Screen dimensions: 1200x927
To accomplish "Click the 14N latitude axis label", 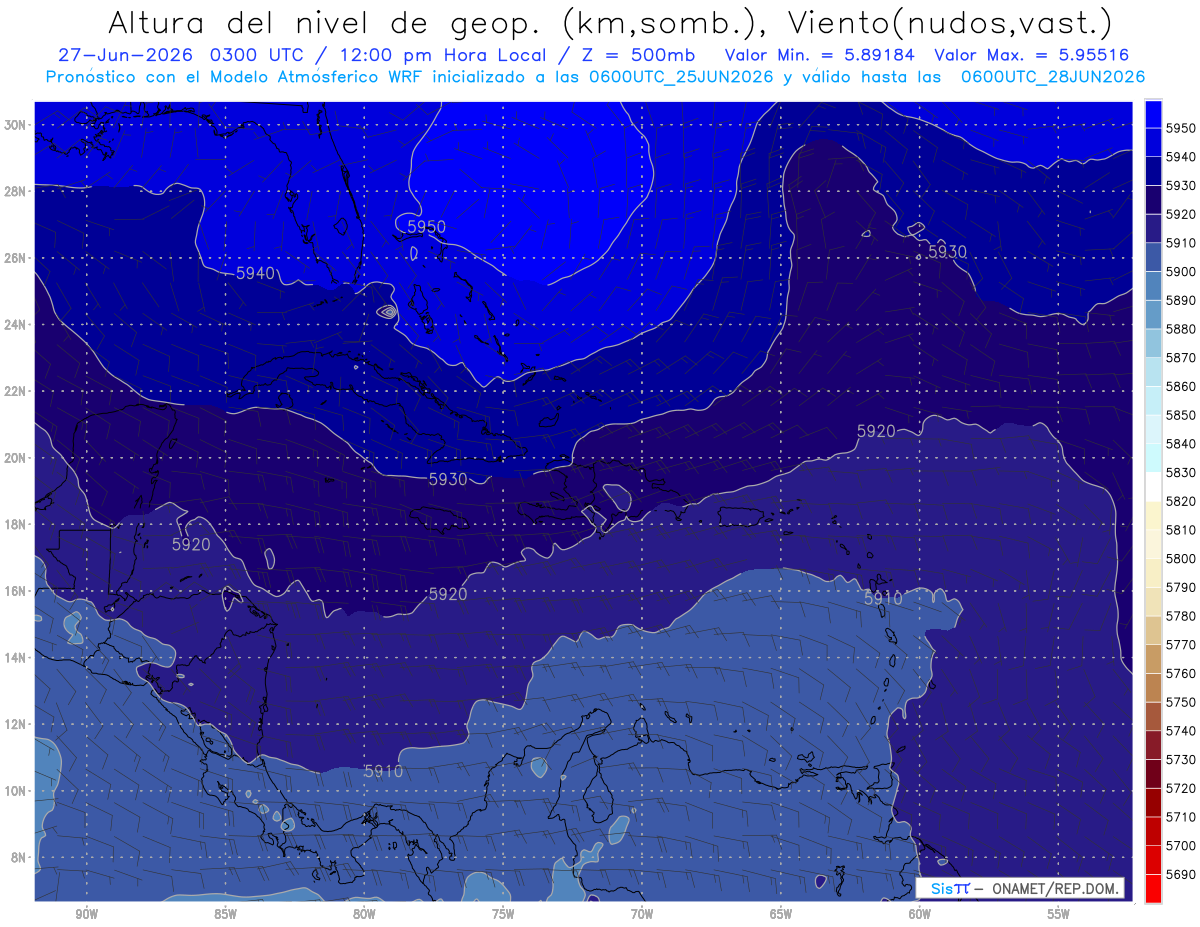I will [16, 658].
